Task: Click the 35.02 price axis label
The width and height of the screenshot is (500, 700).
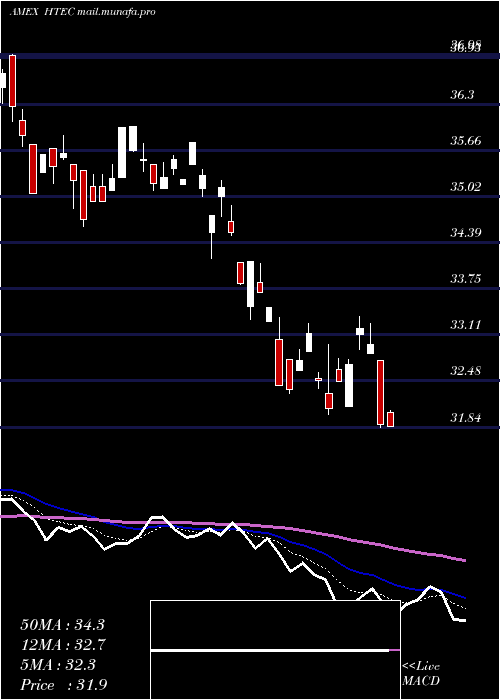Action: pos(466,187)
